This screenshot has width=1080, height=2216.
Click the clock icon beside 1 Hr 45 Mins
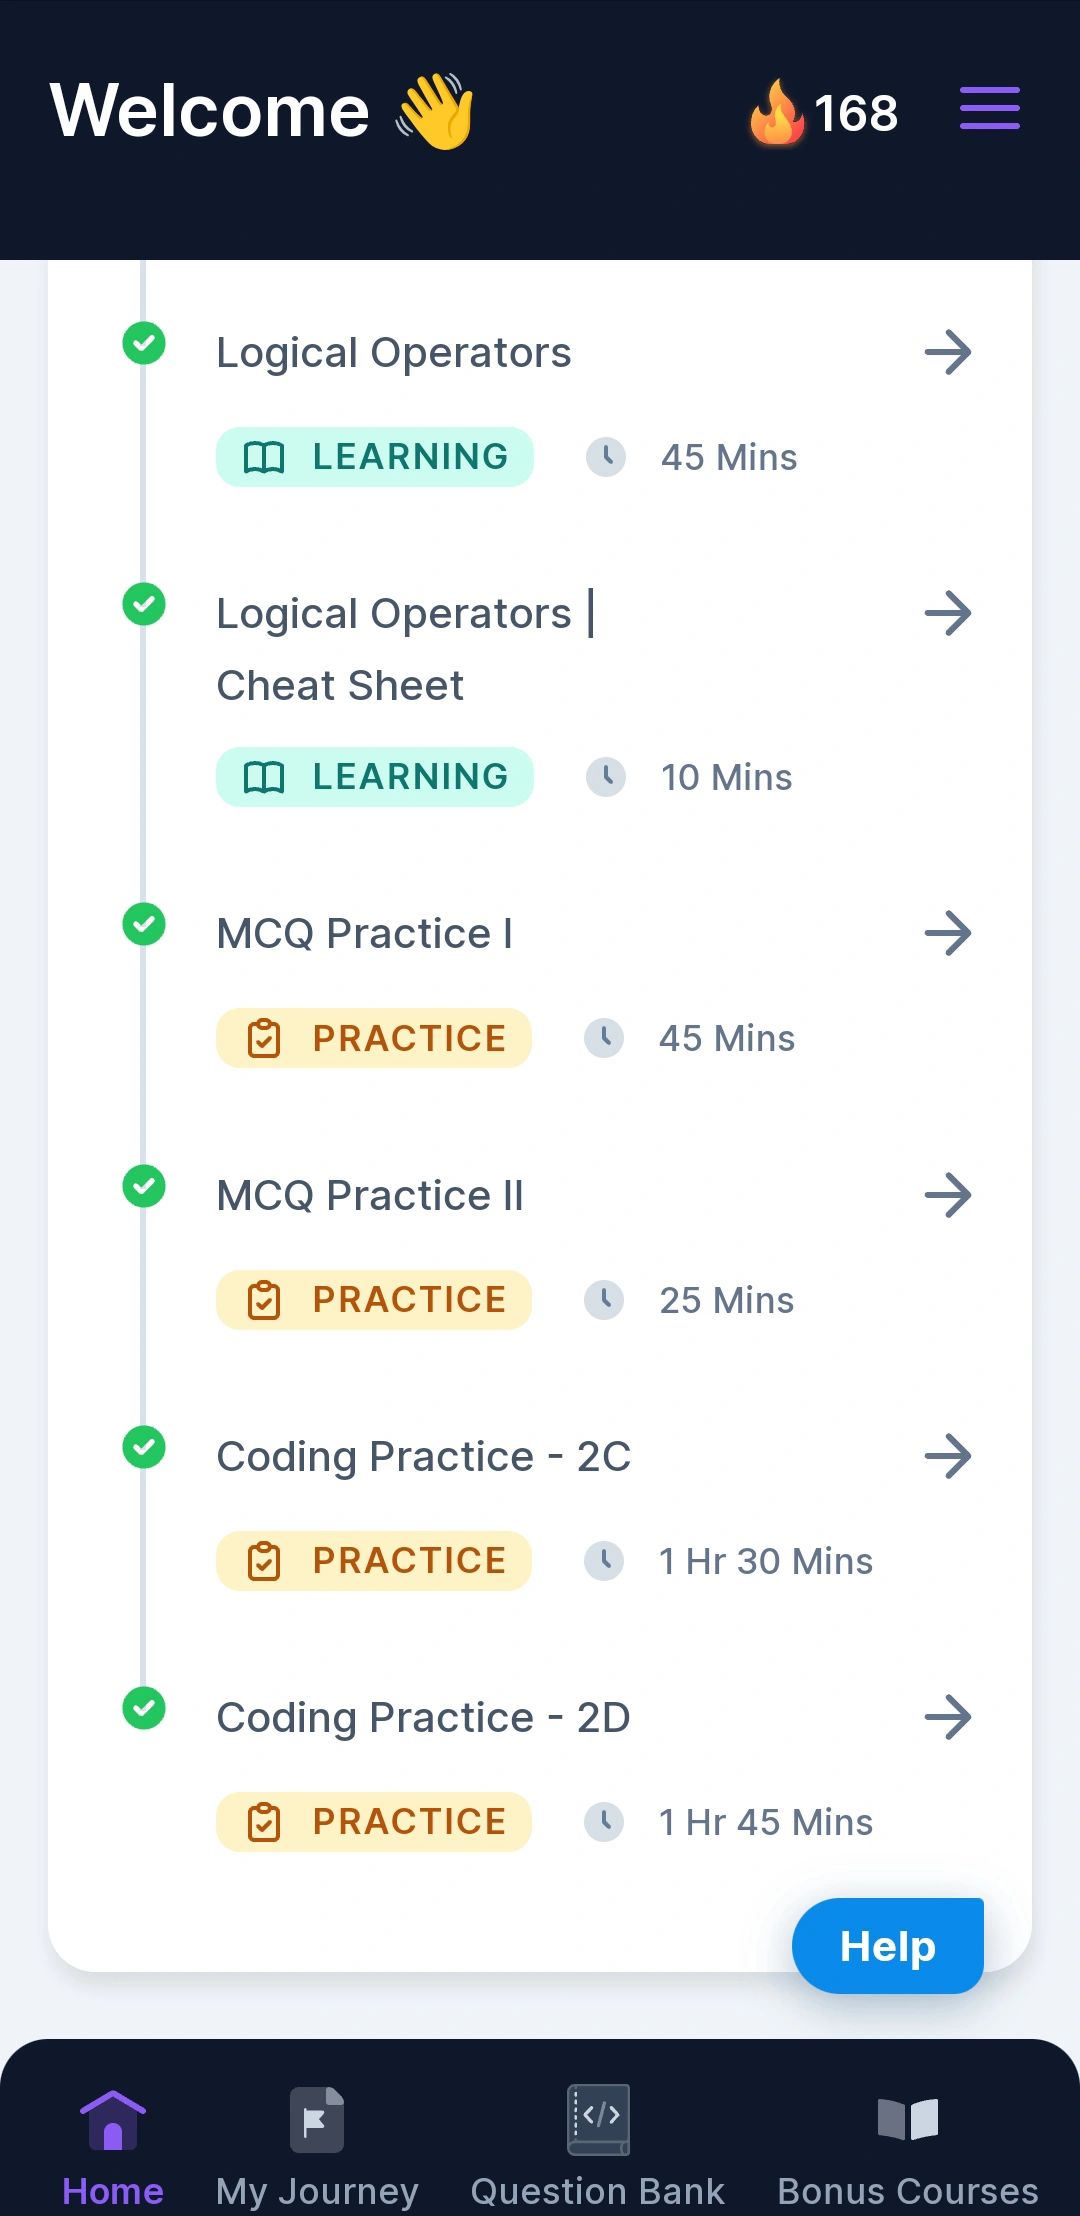tap(604, 1822)
